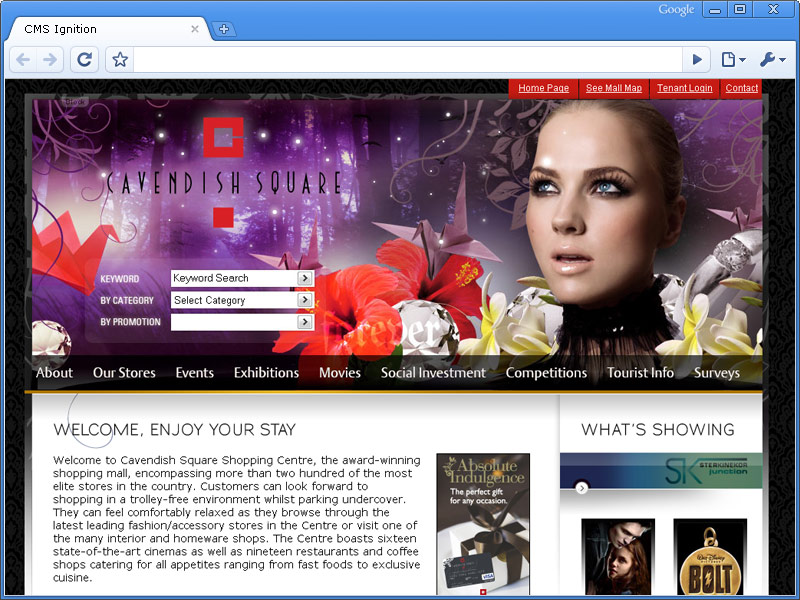Screen dimensions: 800x600
Task: Open the See Mall Map link
Action: pyautogui.click(x=614, y=88)
